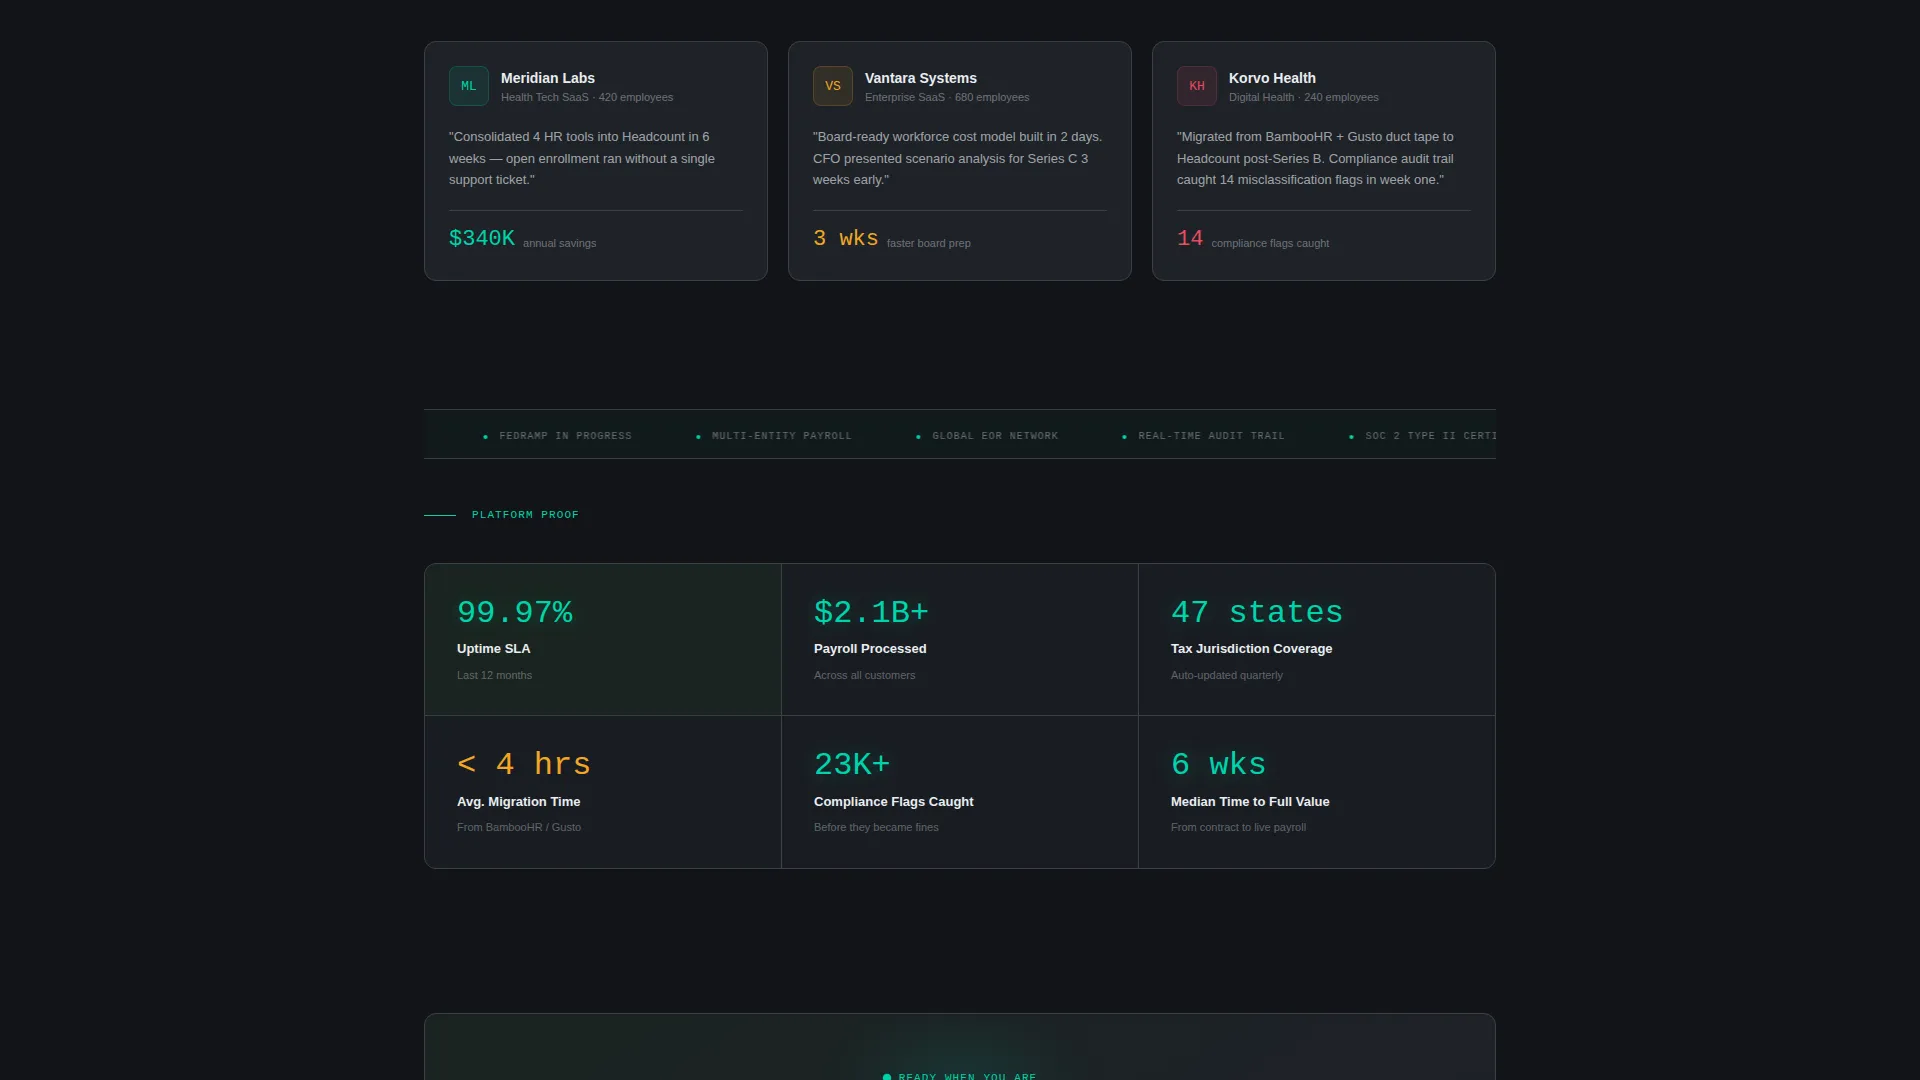The height and width of the screenshot is (1080, 1920).
Task: Click the 'Median Time to Full Value' label
Action: click(1250, 802)
